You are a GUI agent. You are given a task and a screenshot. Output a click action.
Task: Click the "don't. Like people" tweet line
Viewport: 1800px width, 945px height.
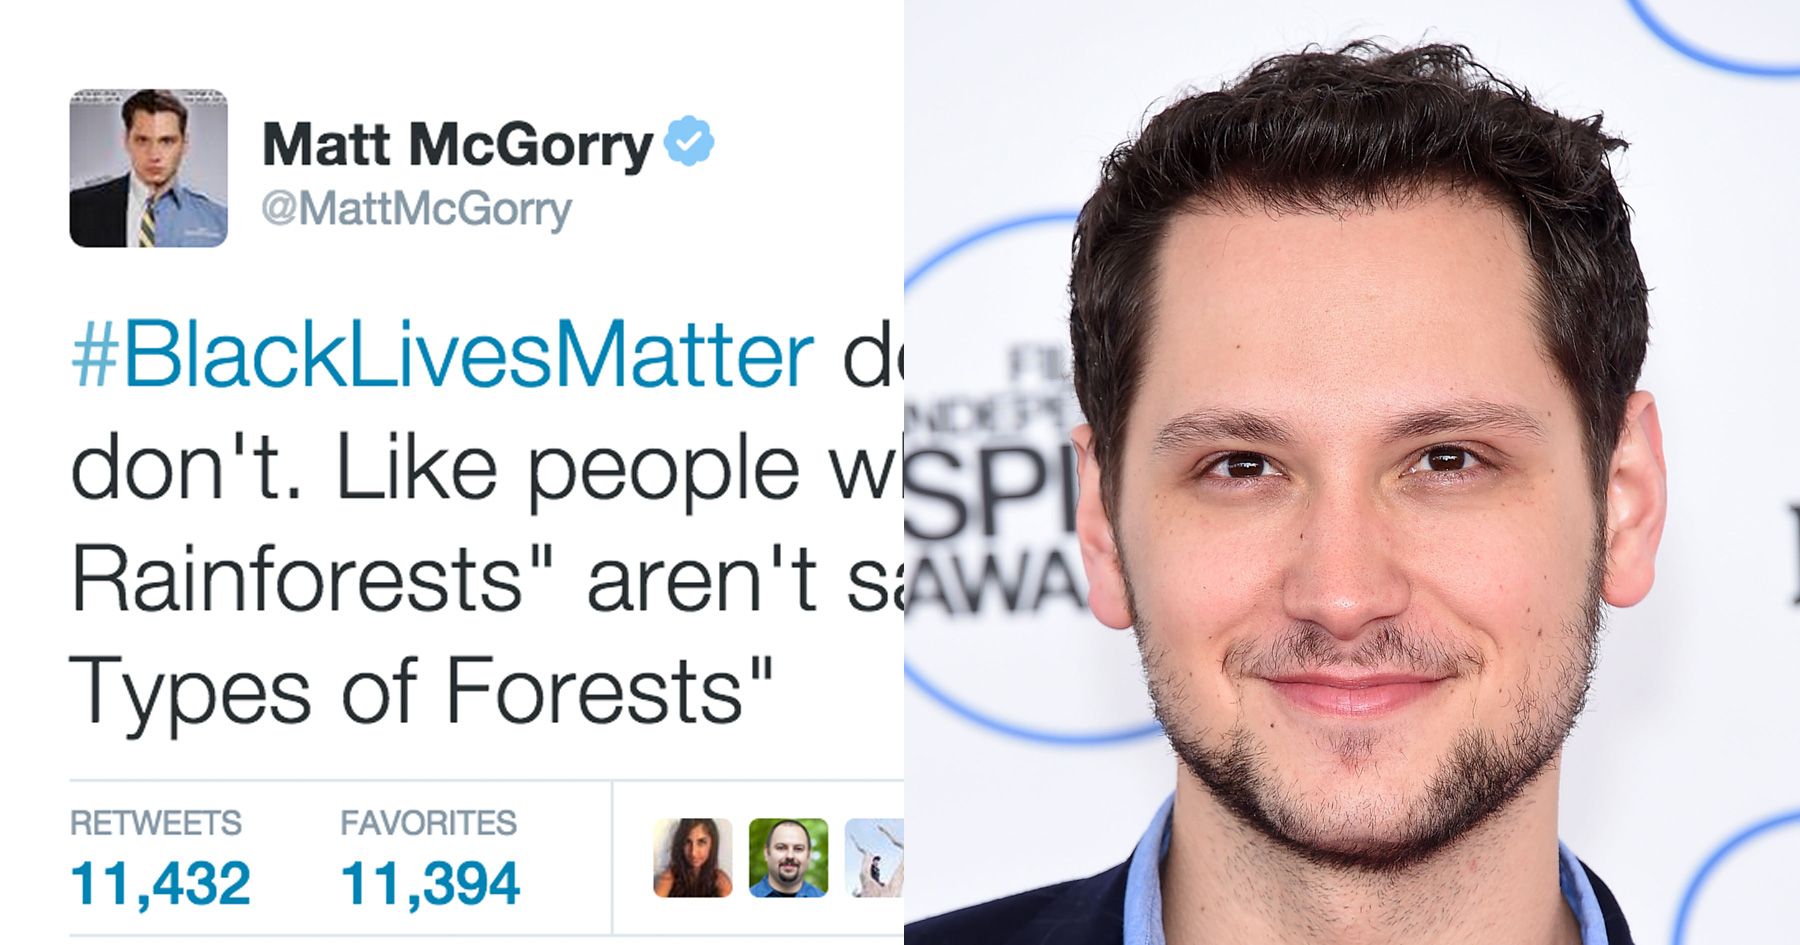pyautogui.click(x=435, y=470)
